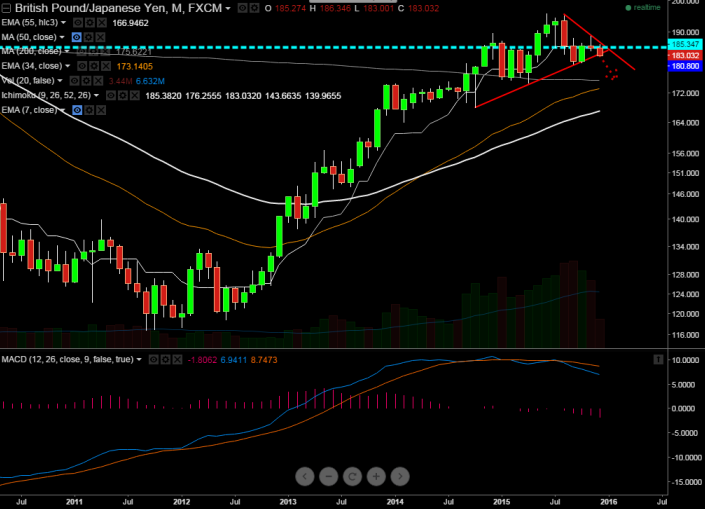Click the EMA (55, hlc3) indicator label

point(30,22)
